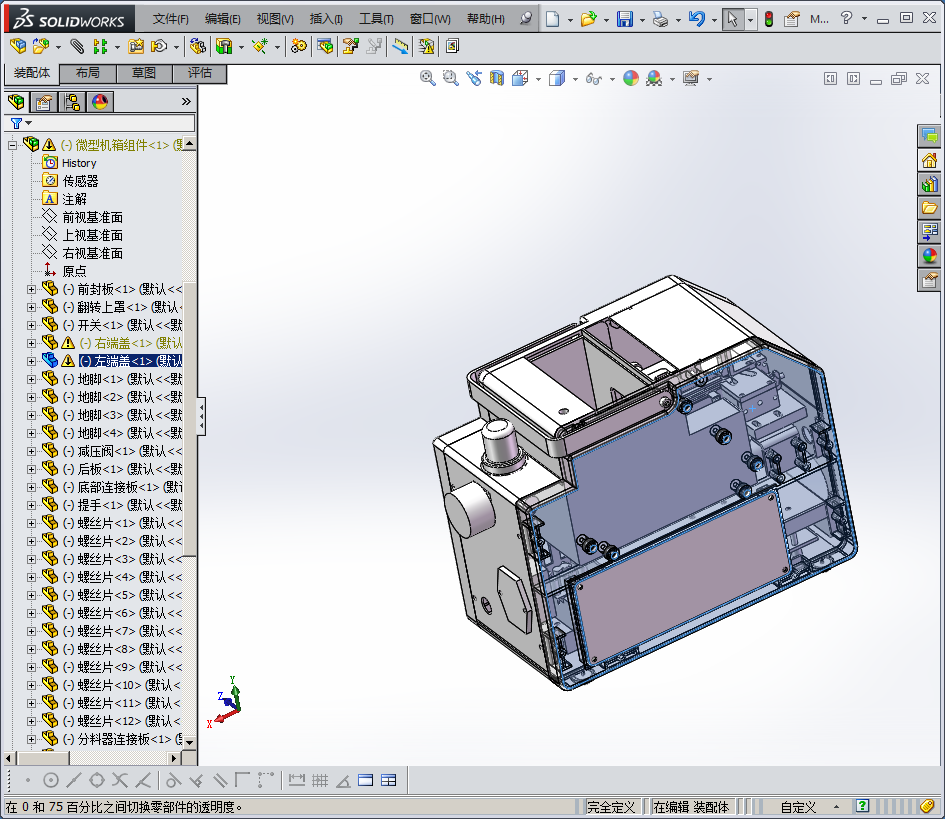Open the Save button dropdown arrow

pyautogui.click(x=641, y=20)
